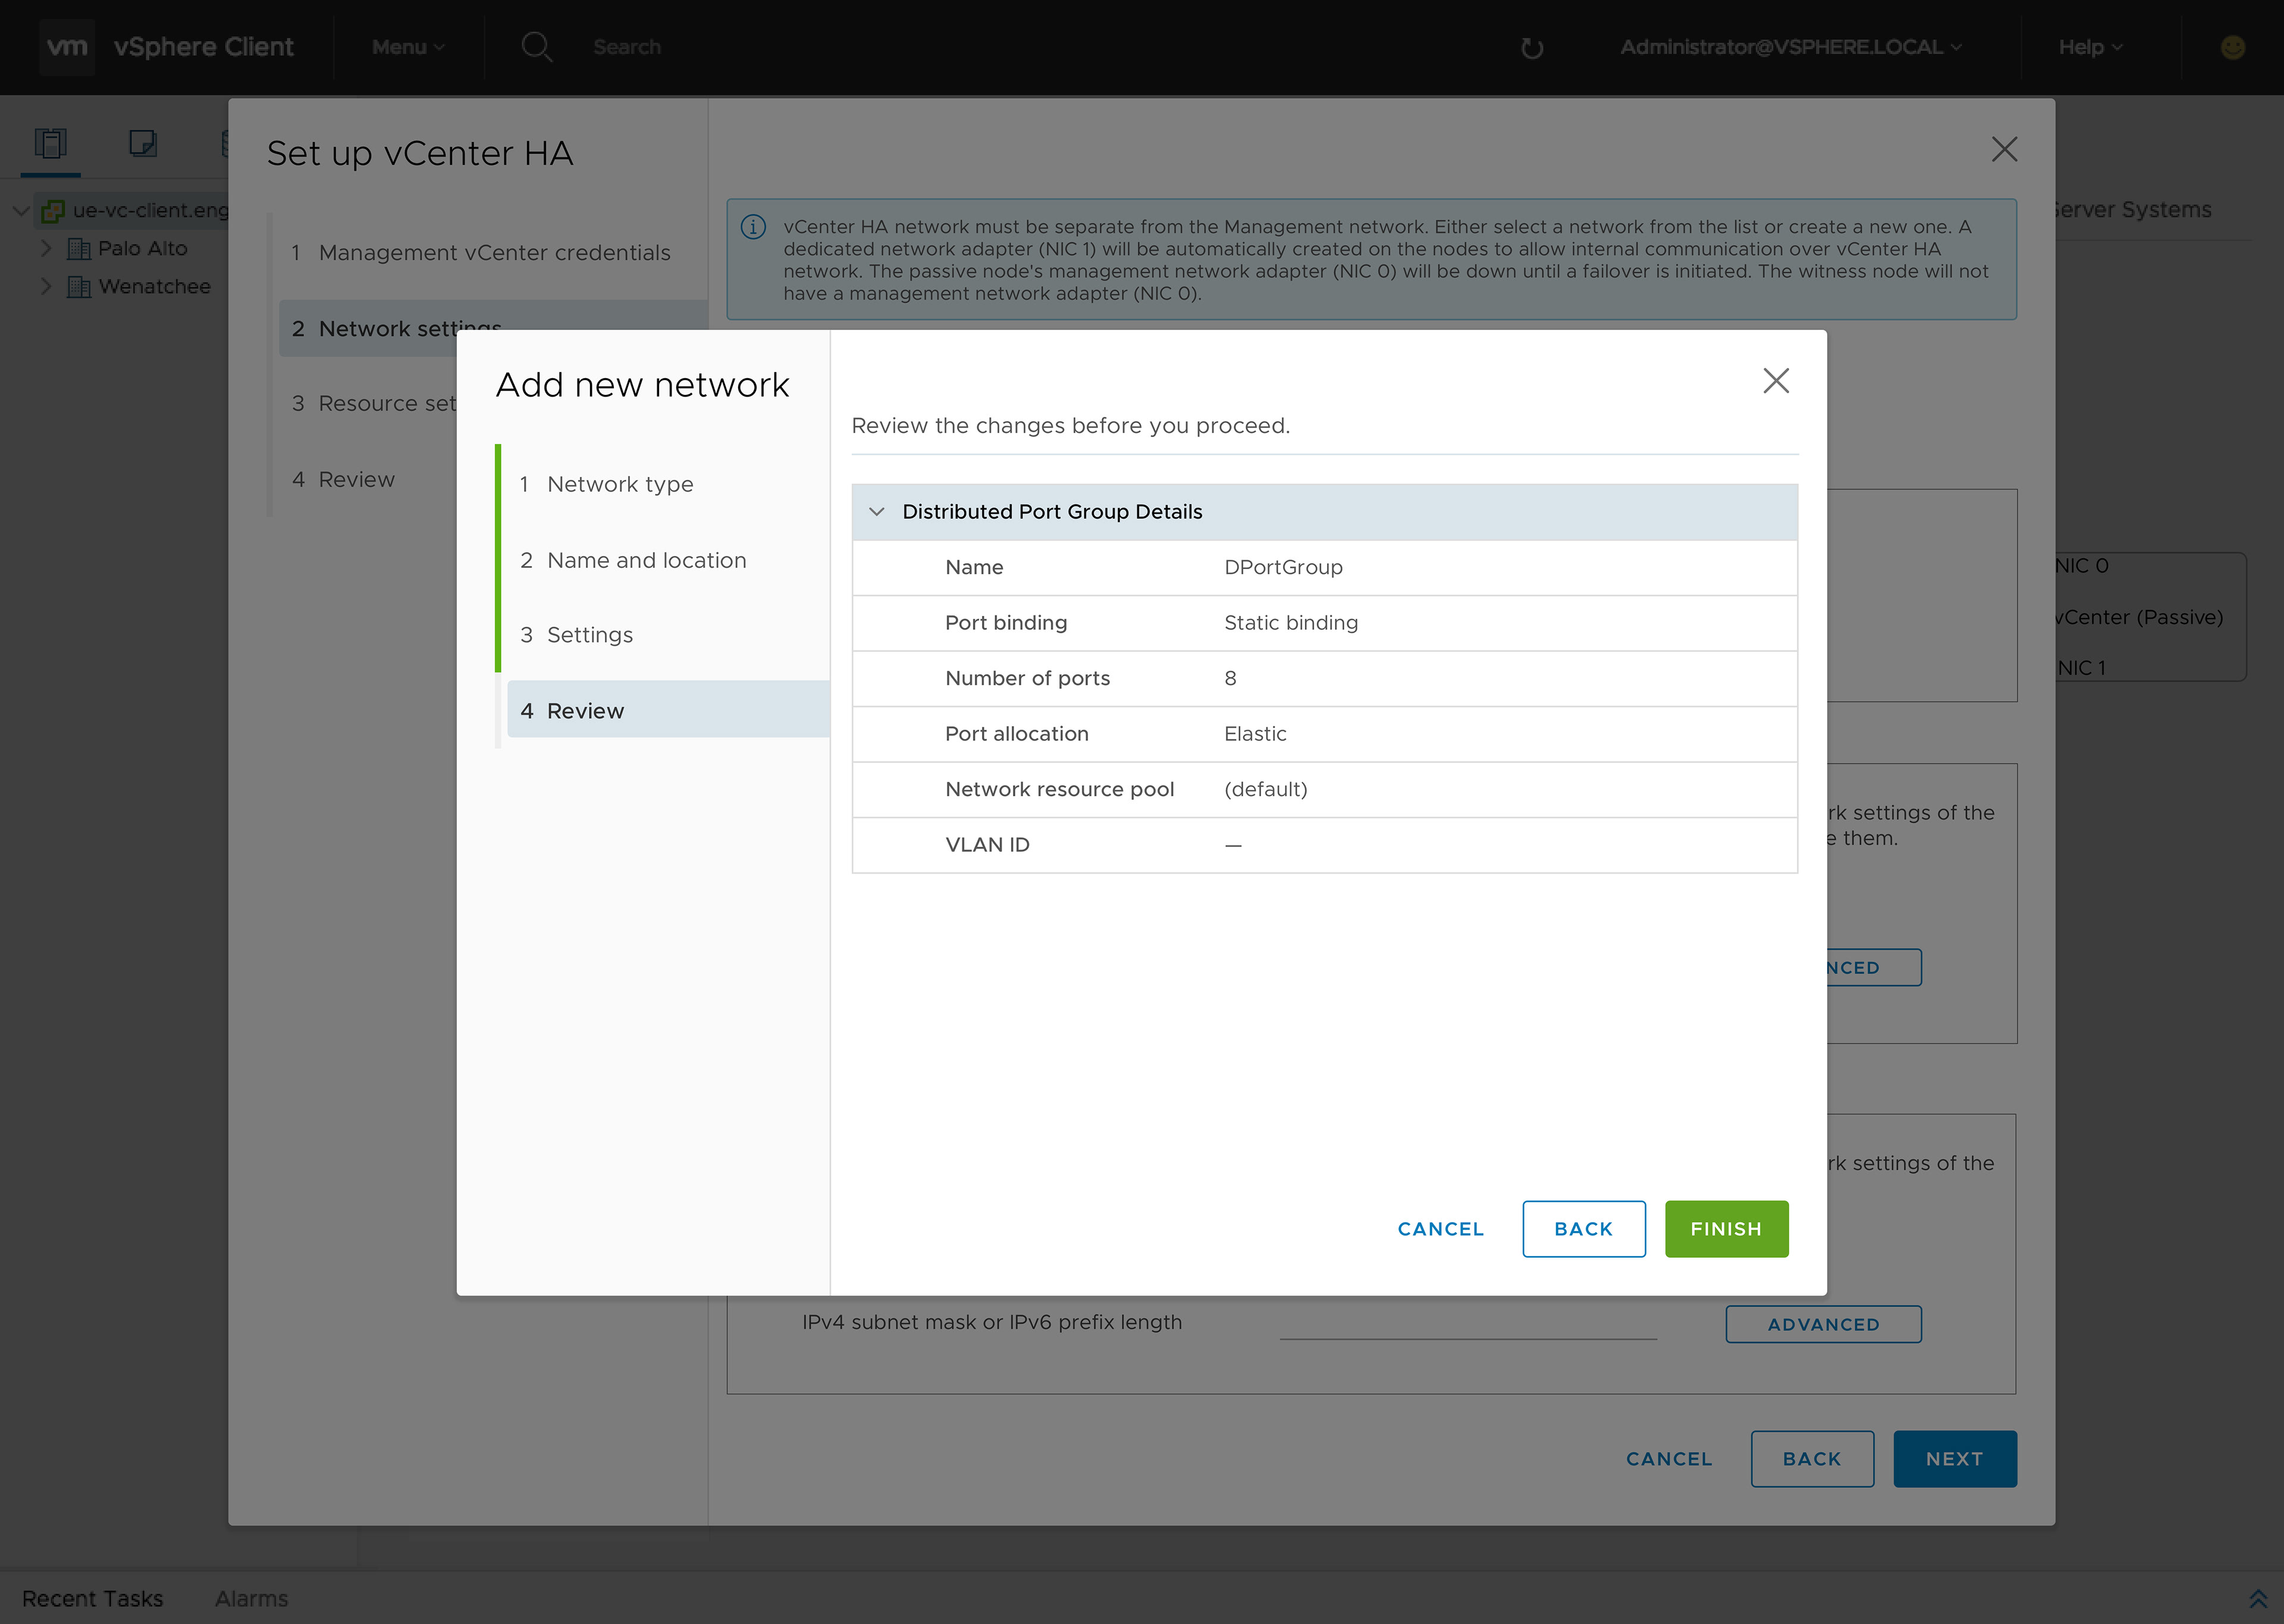Click the fully visible ADVANCED button
The height and width of the screenshot is (1624, 2284).
(x=1823, y=1324)
